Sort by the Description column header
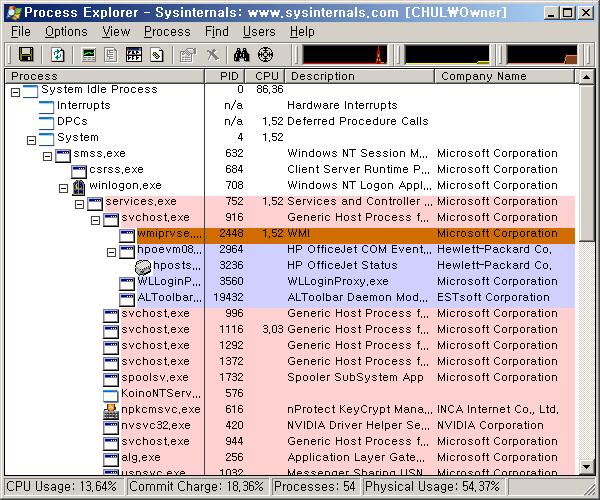Screen dimensions: 600x500 coord(360,76)
